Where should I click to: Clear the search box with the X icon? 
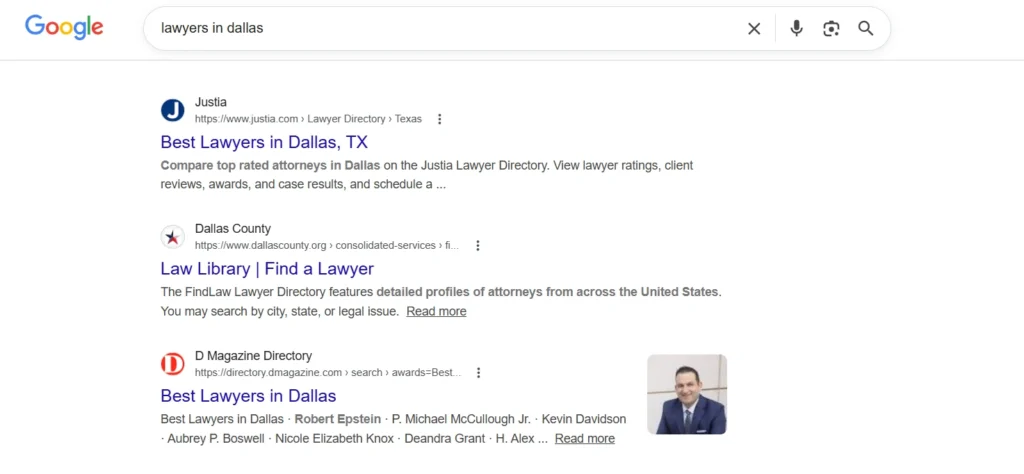(754, 29)
